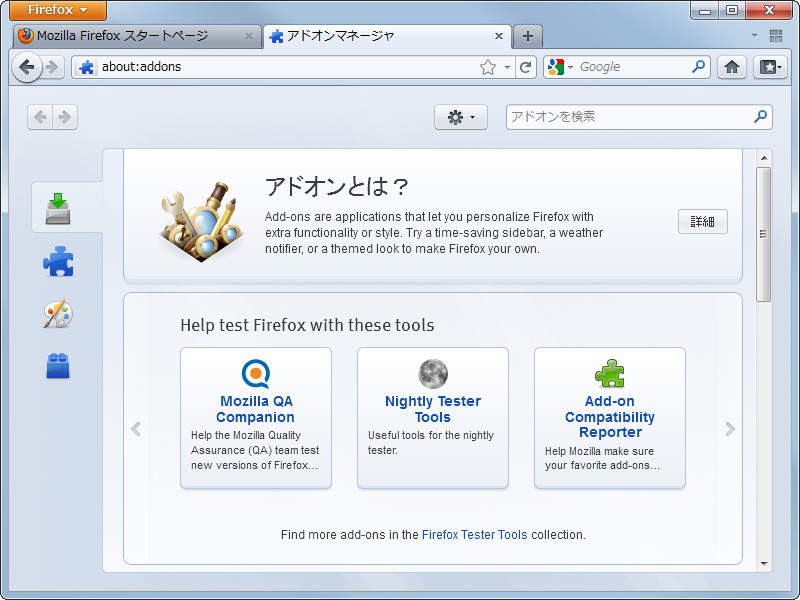Select the Plugins blue brick category
800x600 pixels.
point(58,366)
